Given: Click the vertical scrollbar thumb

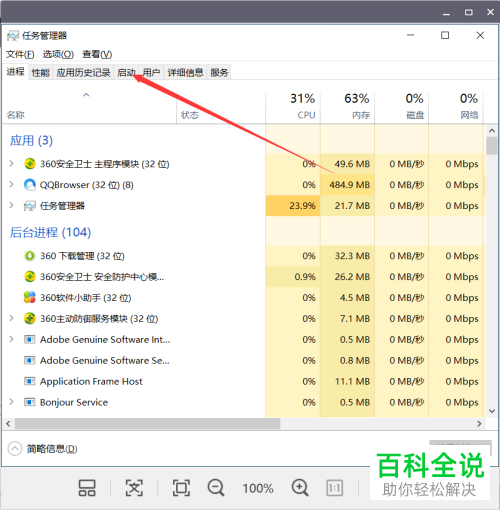Looking at the screenshot, I should pos(492,146).
